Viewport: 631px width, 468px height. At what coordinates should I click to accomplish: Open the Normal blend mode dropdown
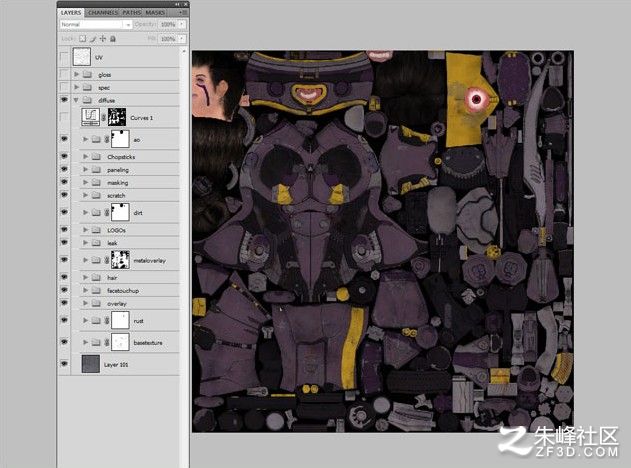point(96,25)
